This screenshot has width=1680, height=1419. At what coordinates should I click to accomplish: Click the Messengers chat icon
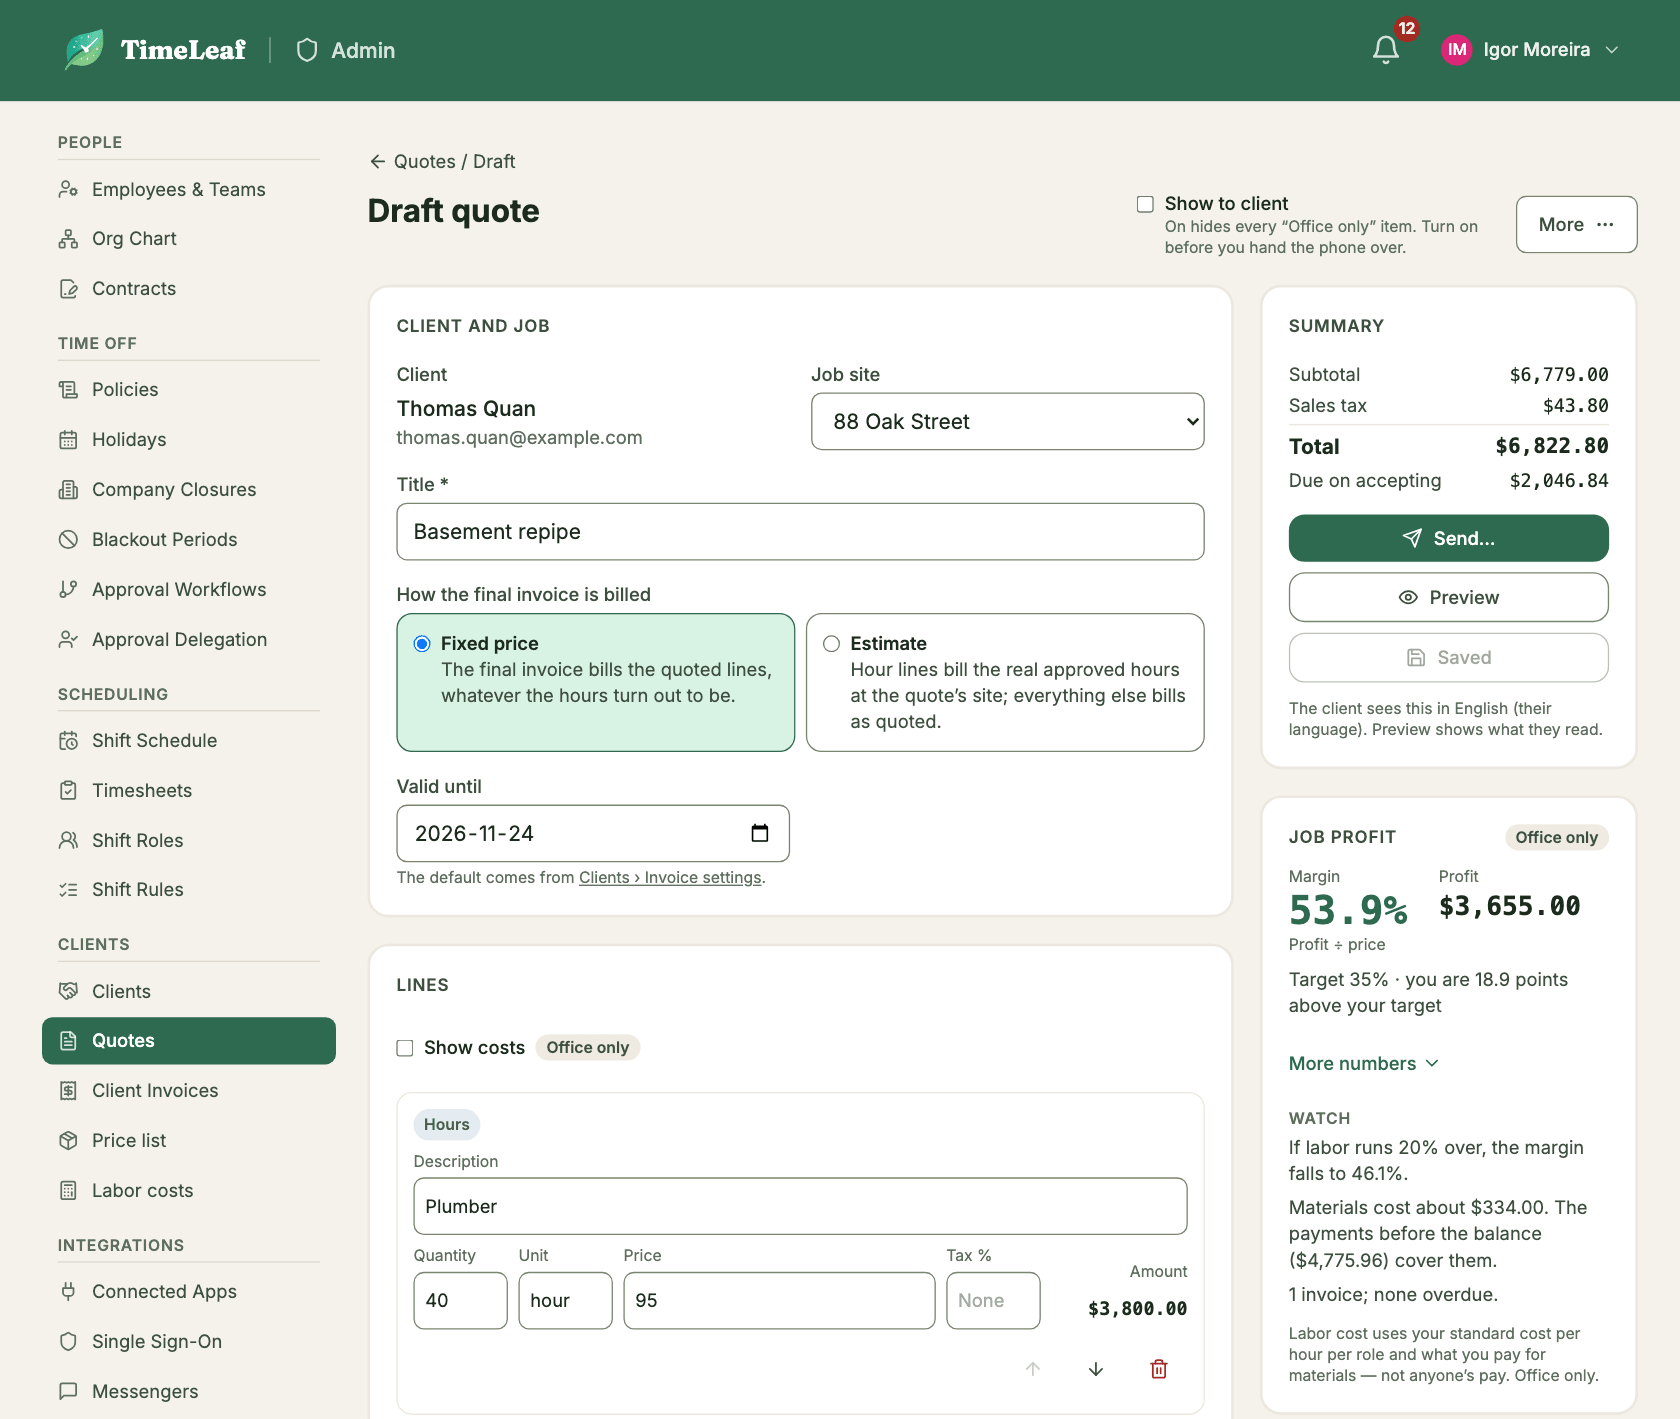68,1392
